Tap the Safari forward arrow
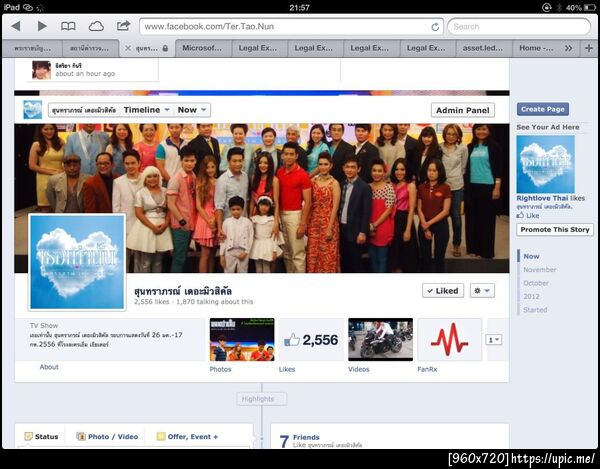 tap(42, 26)
